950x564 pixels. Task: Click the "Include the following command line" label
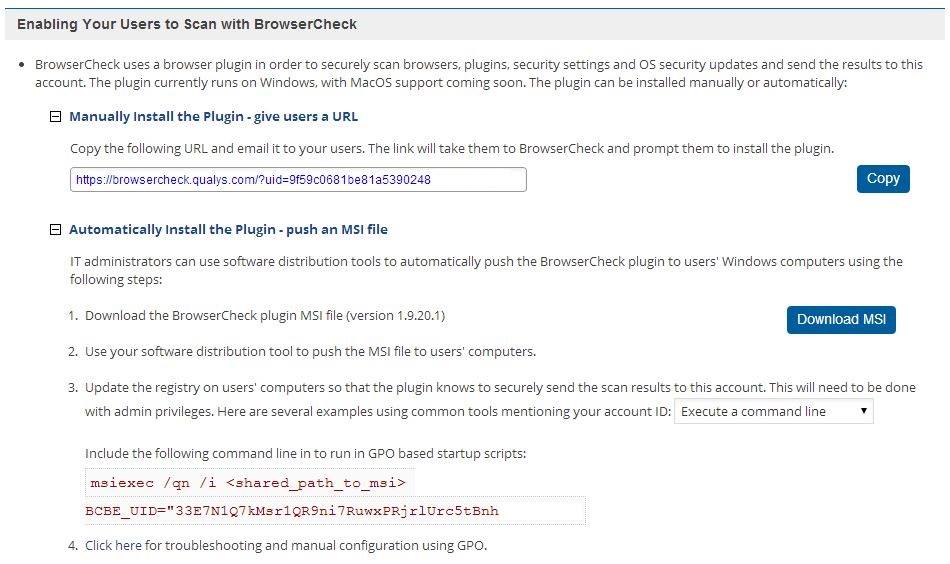coord(305,453)
